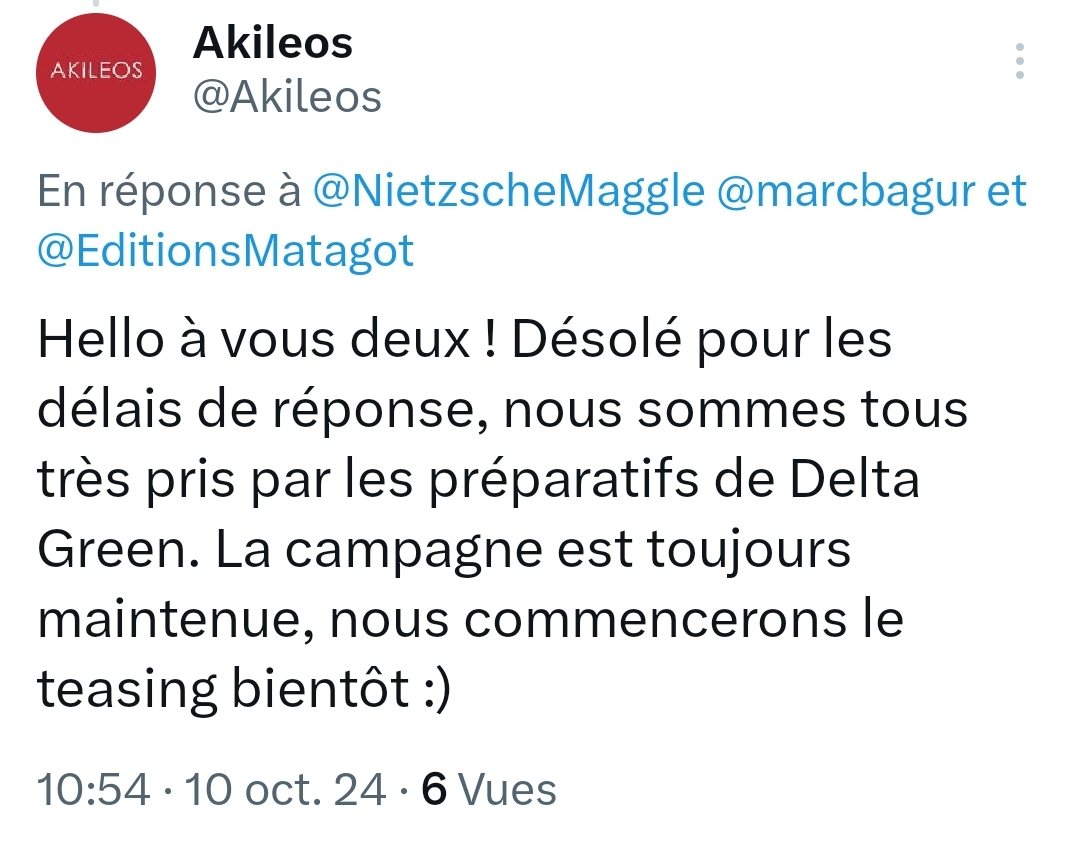The image size is (1080, 841).
Task: Click the bold 6 view count number
Action: click(x=434, y=790)
